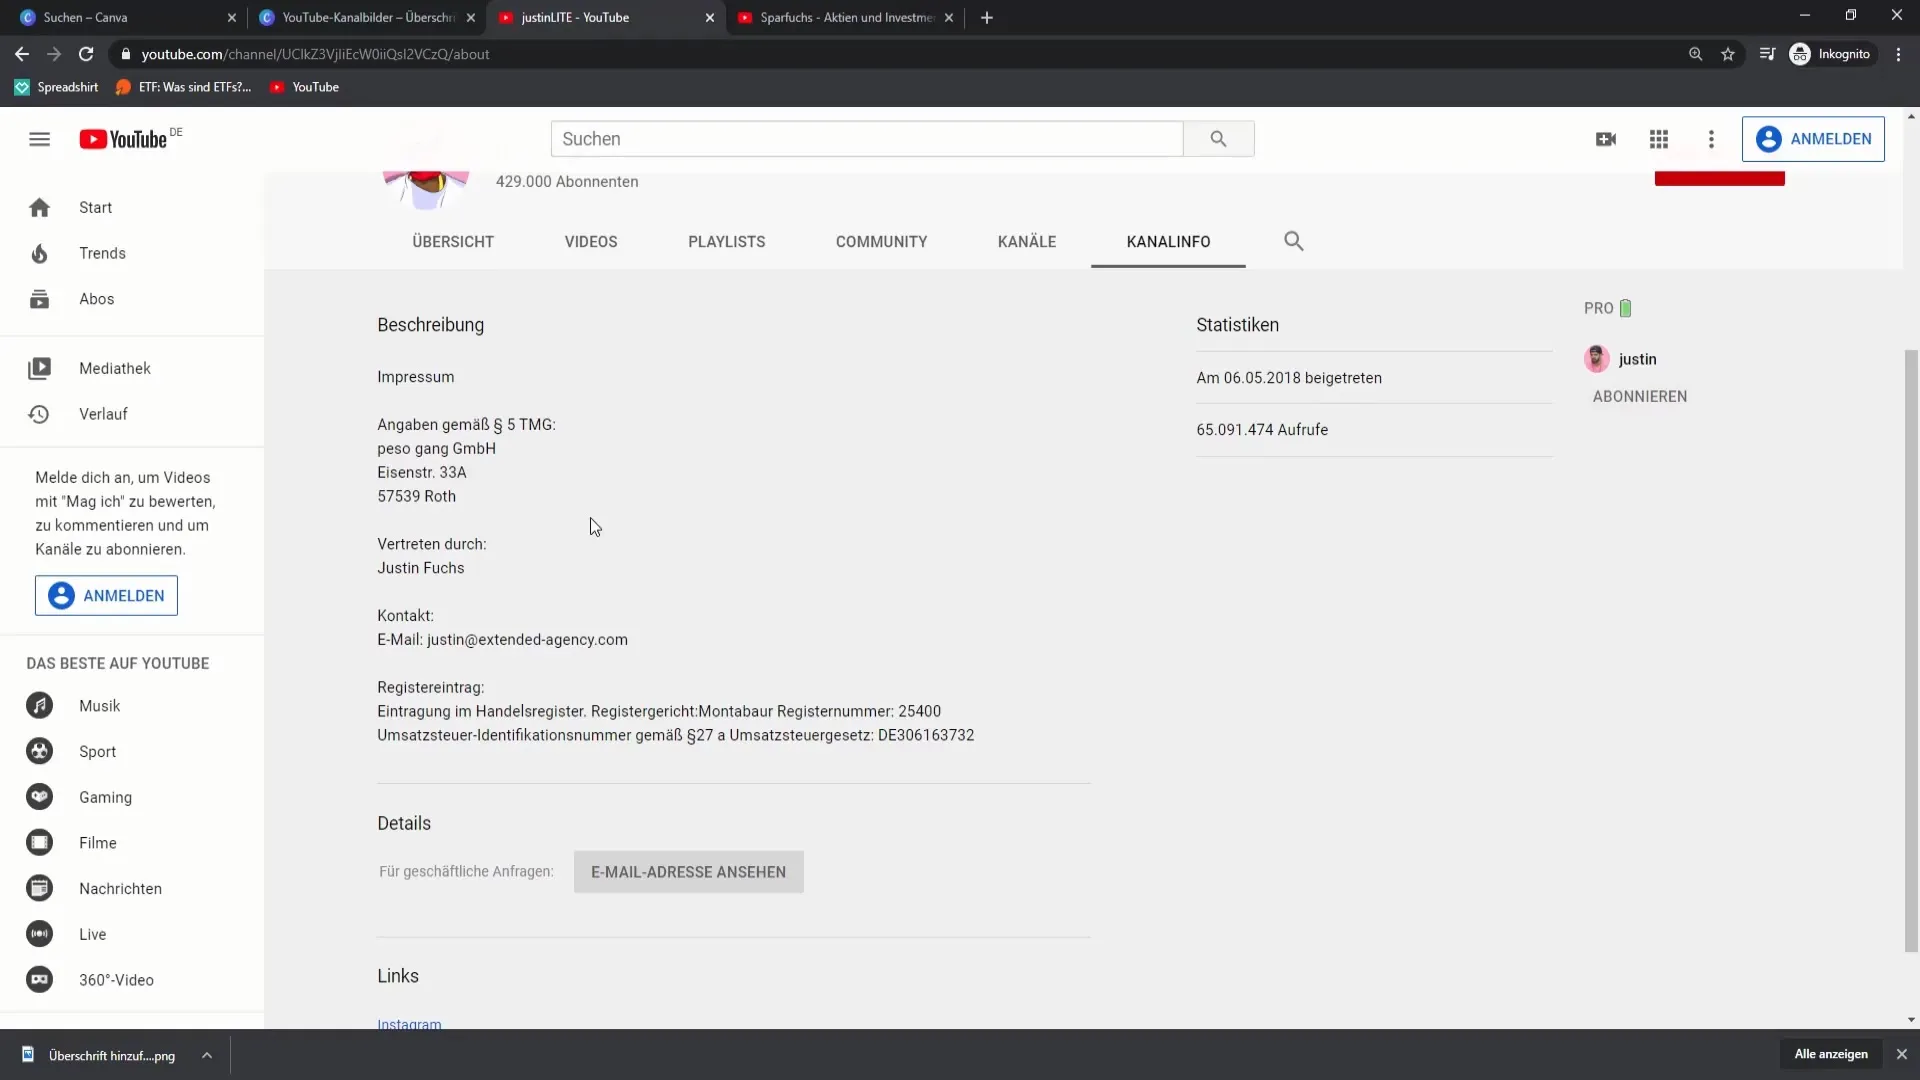
Task: Switch to the VIDEOS tab
Action: (591, 242)
